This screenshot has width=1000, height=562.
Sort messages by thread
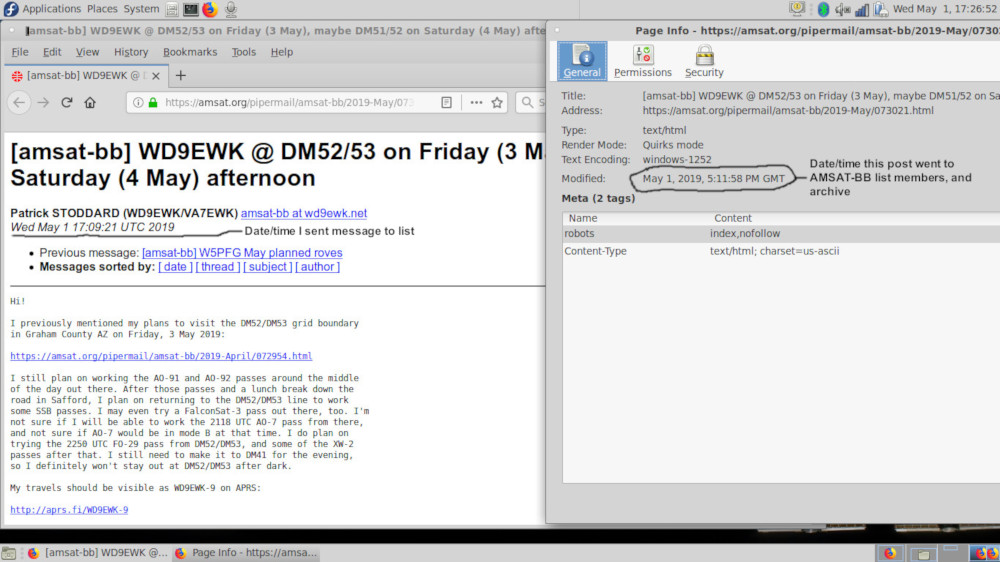point(218,267)
